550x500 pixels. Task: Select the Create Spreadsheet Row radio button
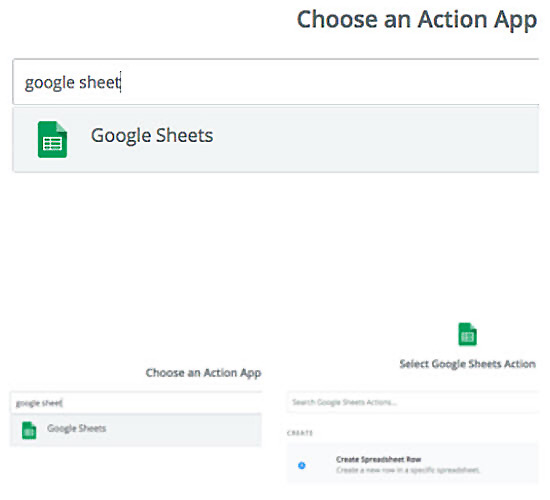click(301, 465)
